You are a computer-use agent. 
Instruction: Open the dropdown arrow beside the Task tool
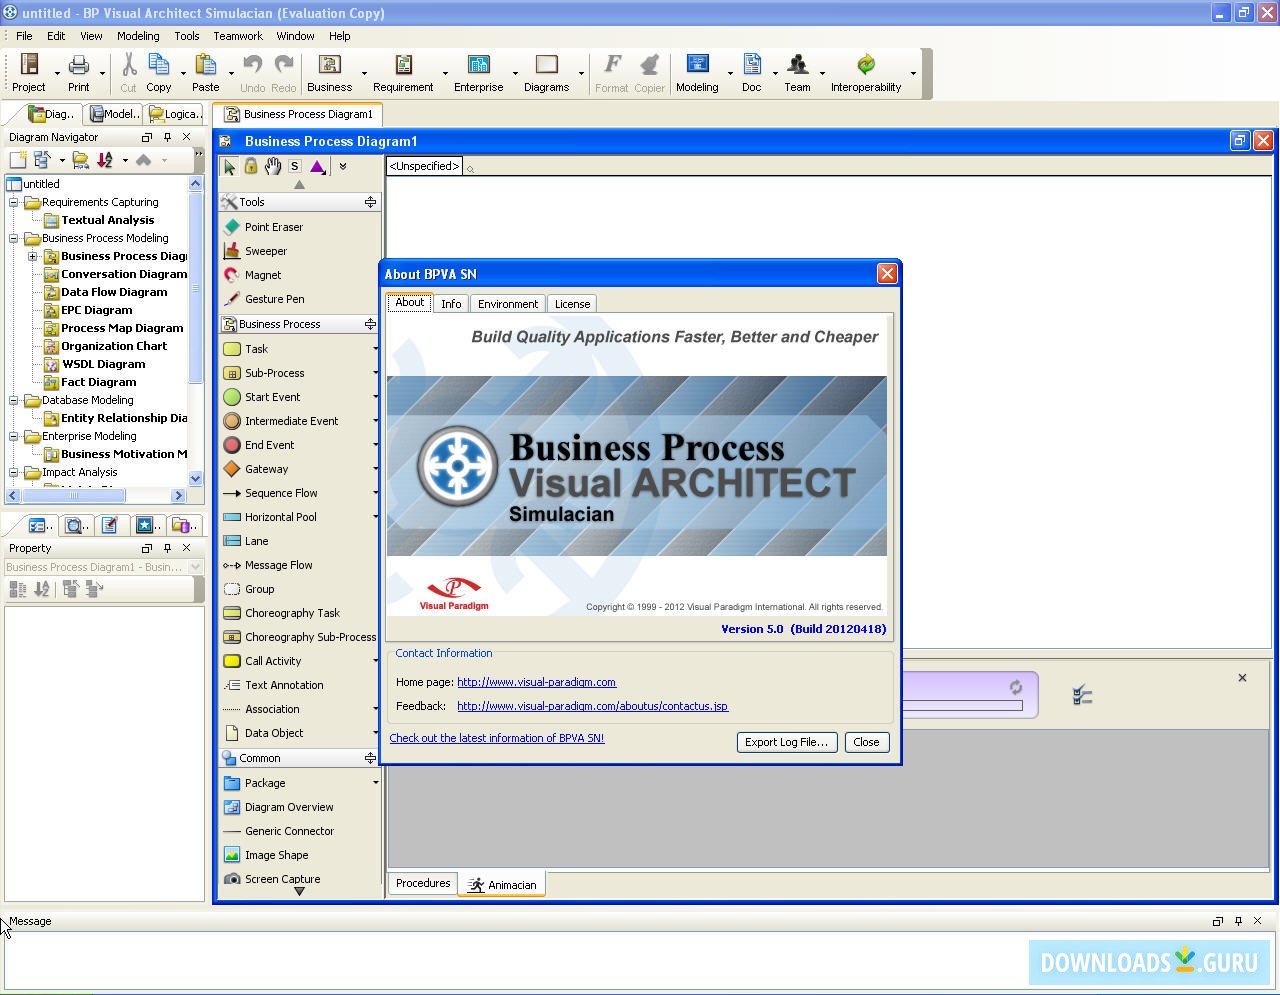click(374, 348)
